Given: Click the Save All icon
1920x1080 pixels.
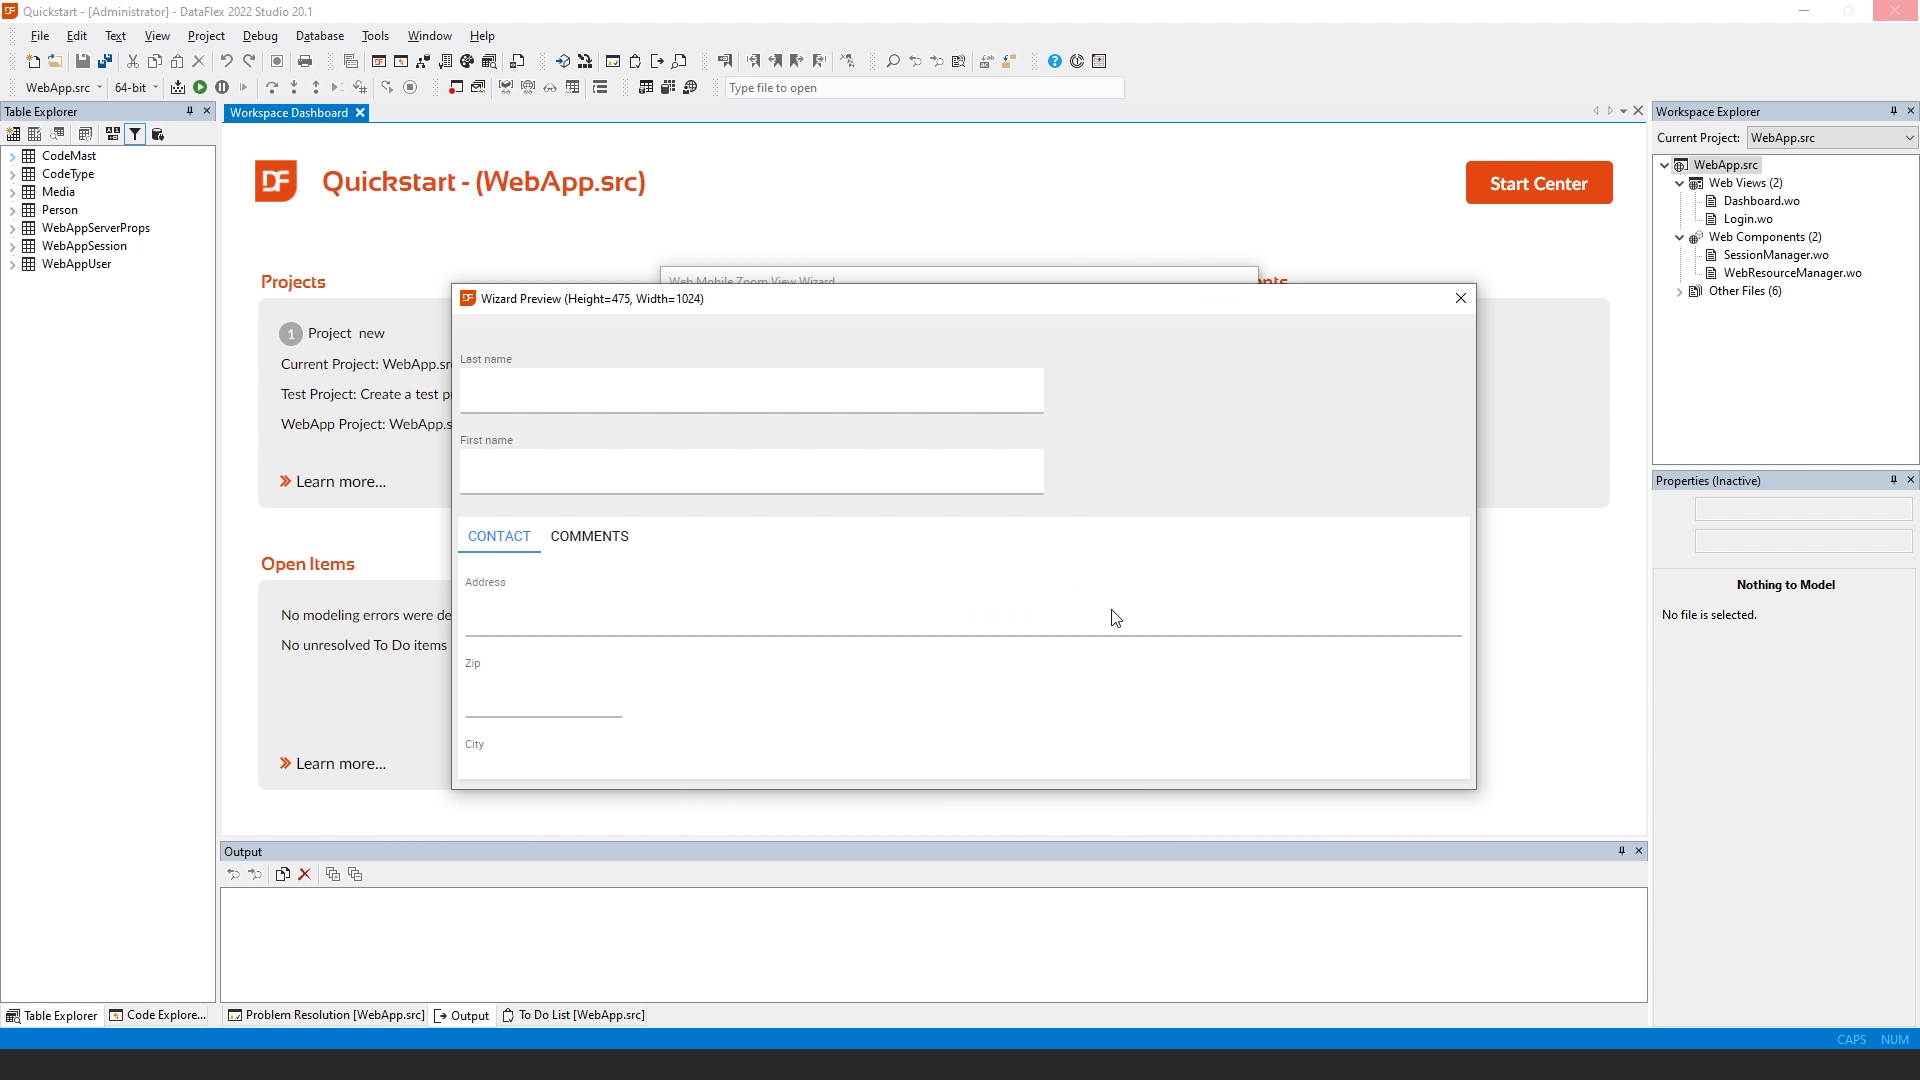Looking at the screenshot, I should point(105,61).
